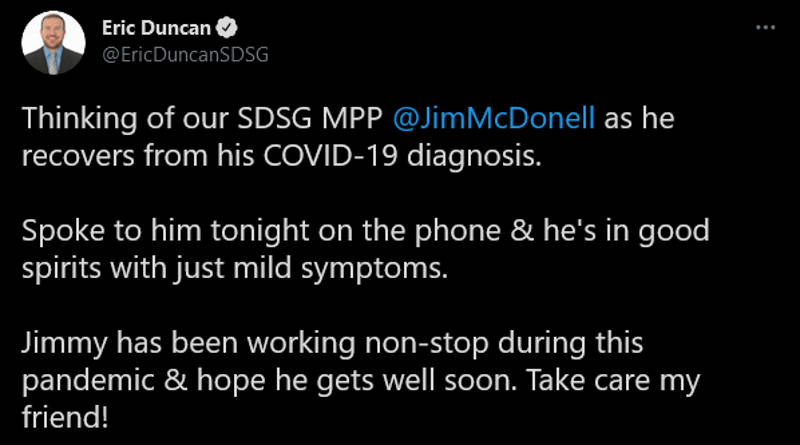Click the words "in good" ending the line
800x445 pixels.
pyautogui.click(x=669, y=232)
